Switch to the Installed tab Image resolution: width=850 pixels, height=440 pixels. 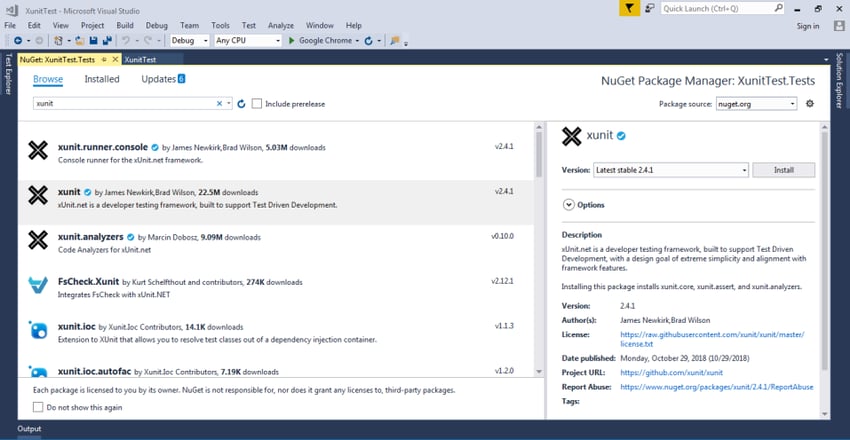(102, 79)
